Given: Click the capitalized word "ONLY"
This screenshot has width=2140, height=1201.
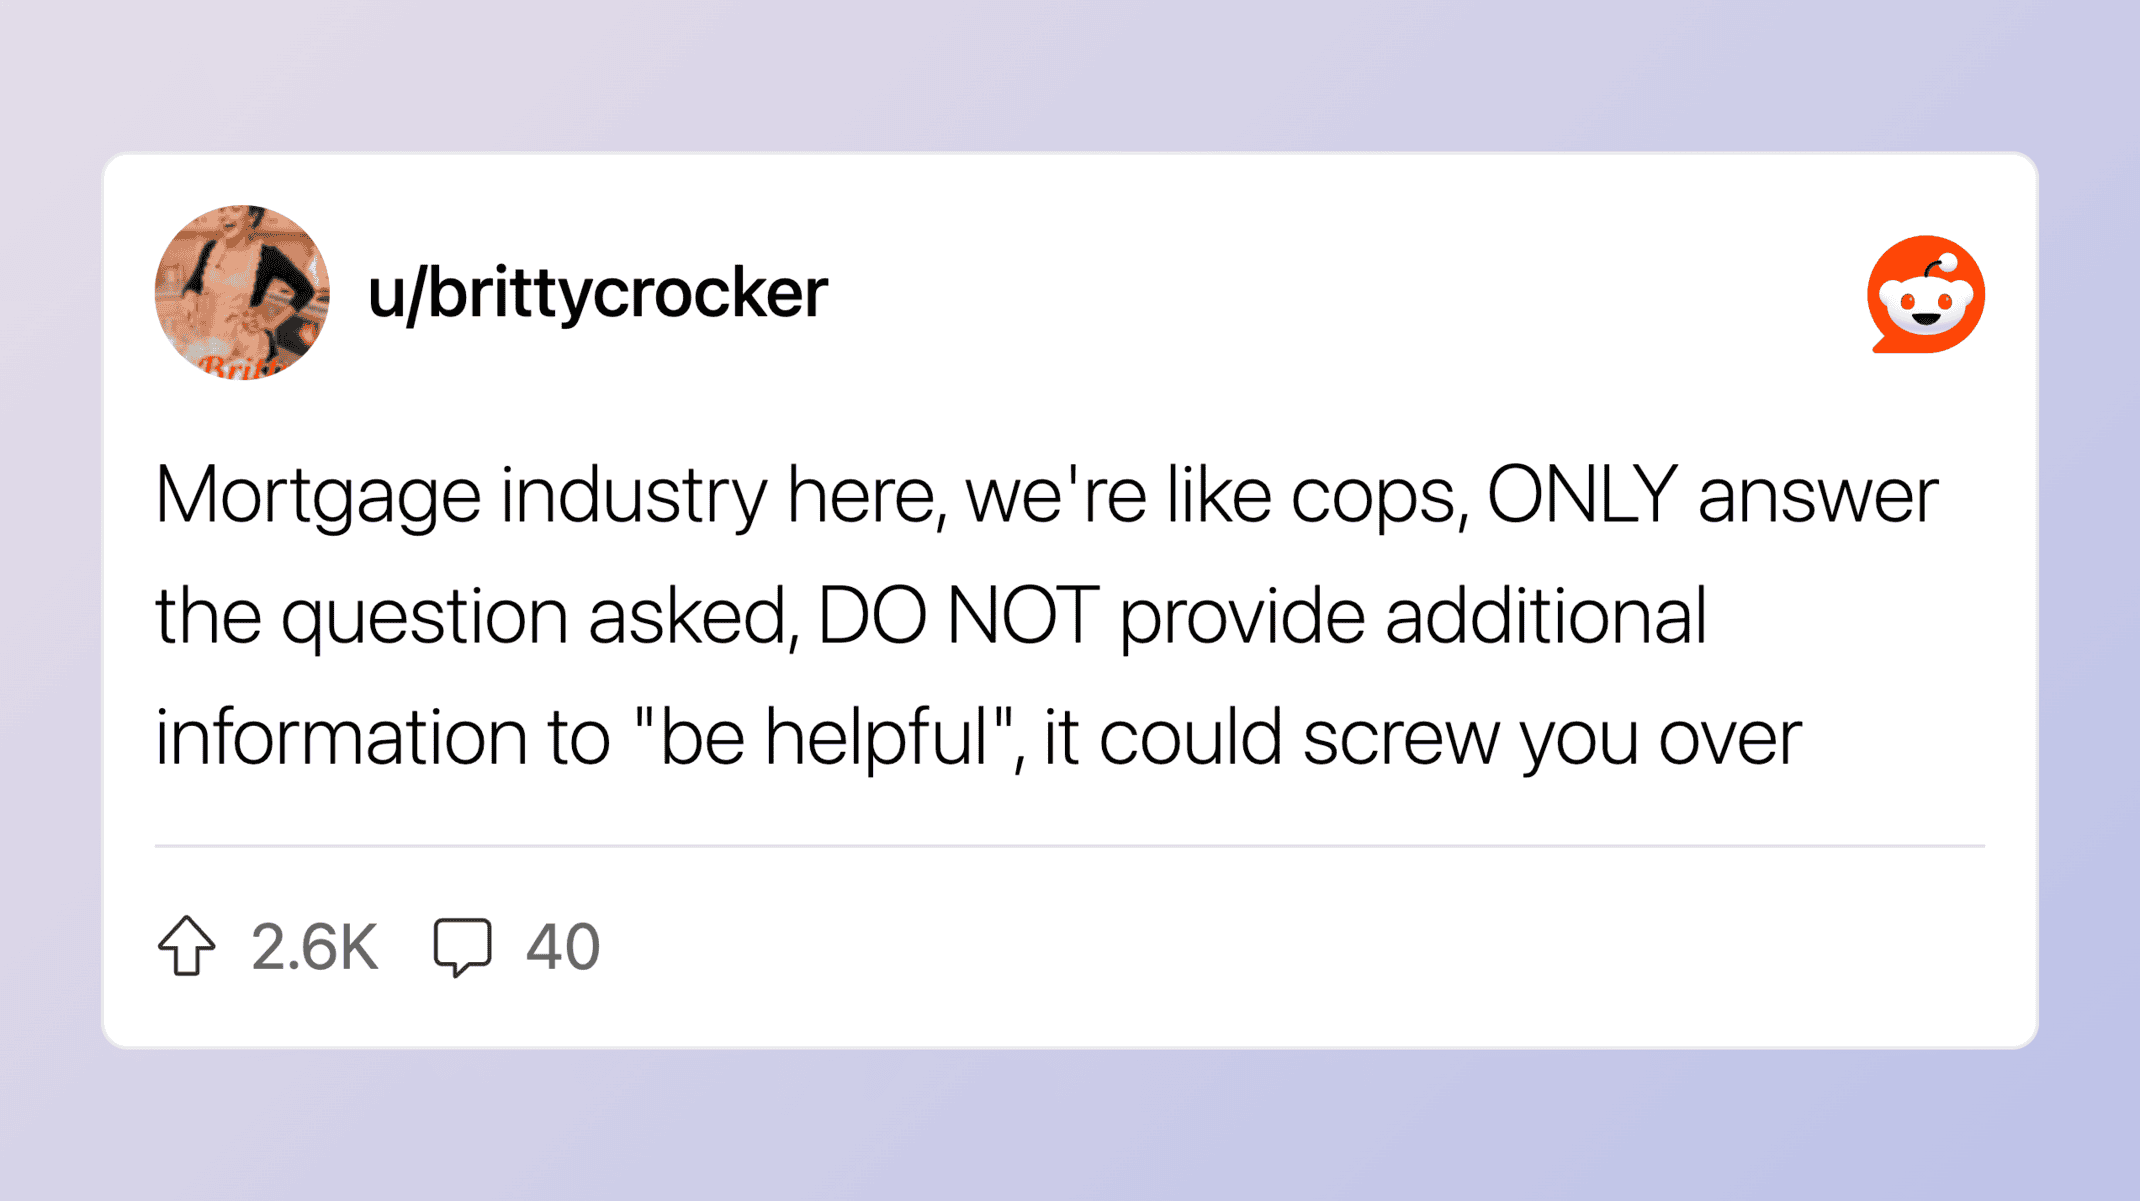Looking at the screenshot, I should point(1582,494).
